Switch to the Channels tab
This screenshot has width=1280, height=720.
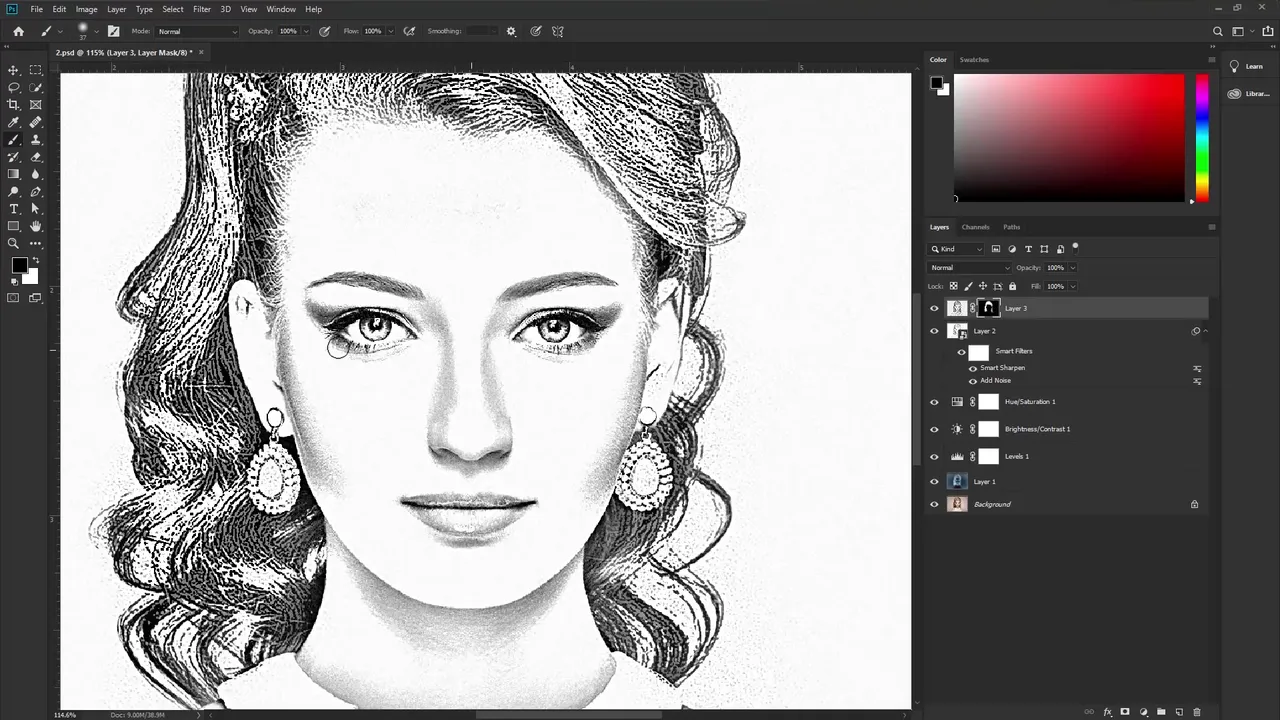coord(975,227)
